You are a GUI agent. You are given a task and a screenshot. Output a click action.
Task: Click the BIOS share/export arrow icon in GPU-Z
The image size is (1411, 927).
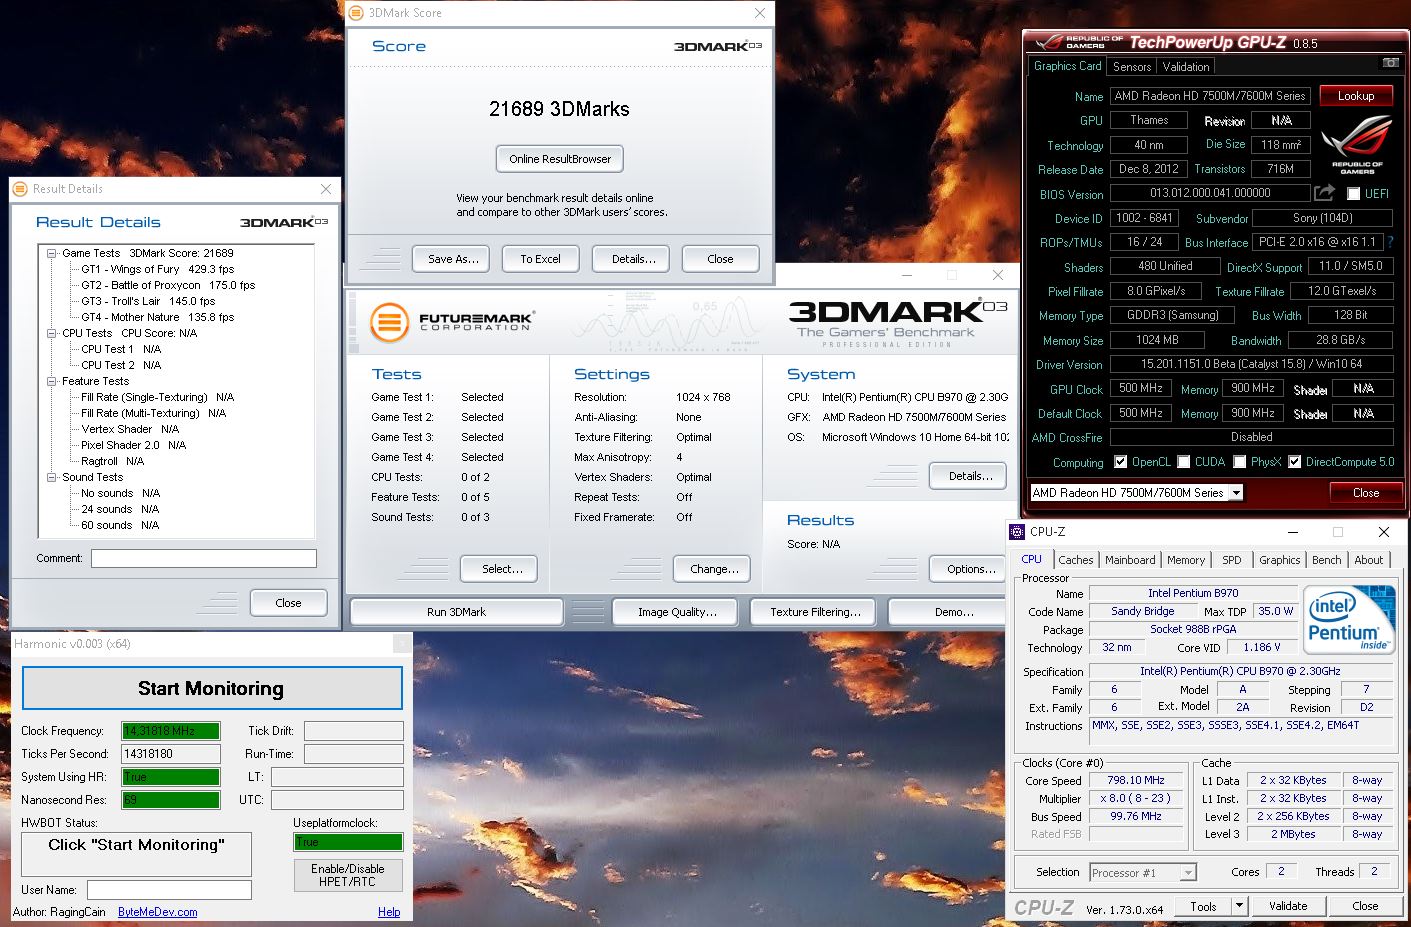1325,192
